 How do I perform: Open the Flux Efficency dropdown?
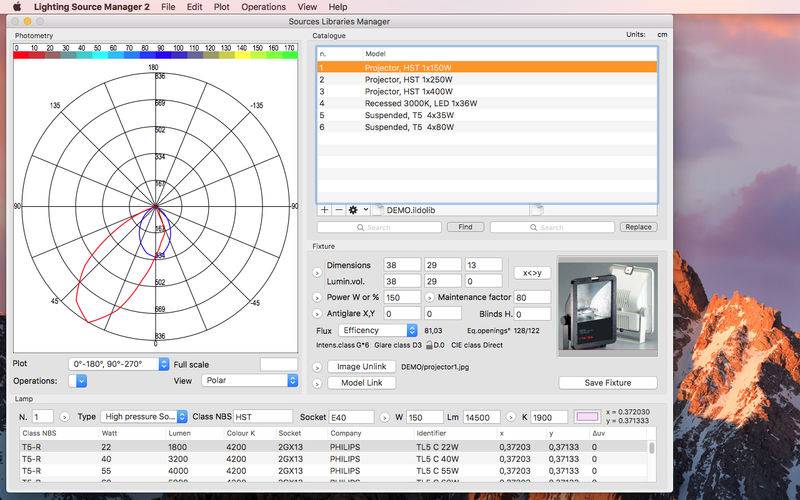[377, 330]
